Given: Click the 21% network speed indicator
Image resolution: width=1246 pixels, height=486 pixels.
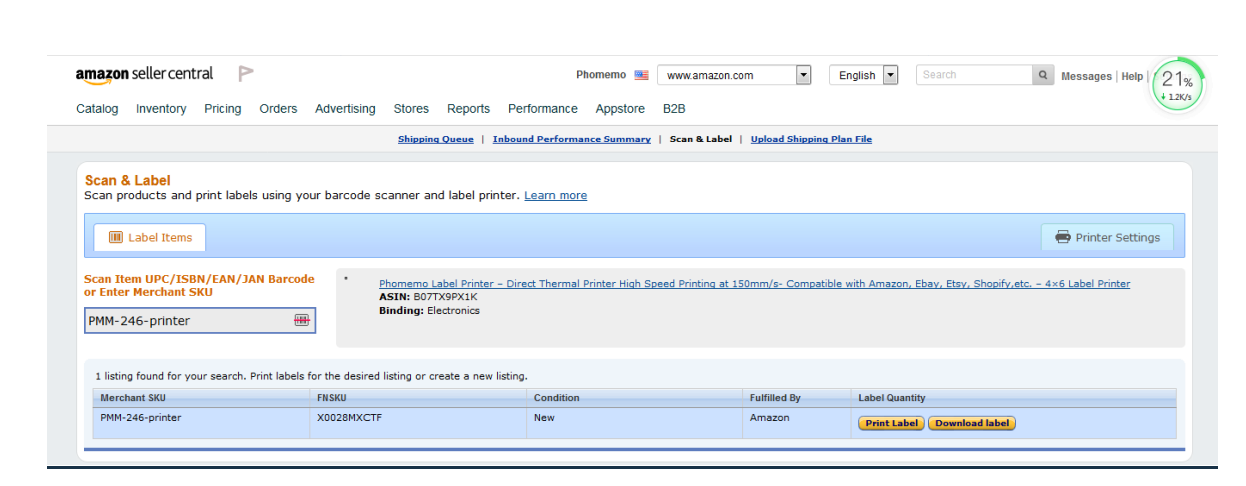Looking at the screenshot, I should (1178, 85).
